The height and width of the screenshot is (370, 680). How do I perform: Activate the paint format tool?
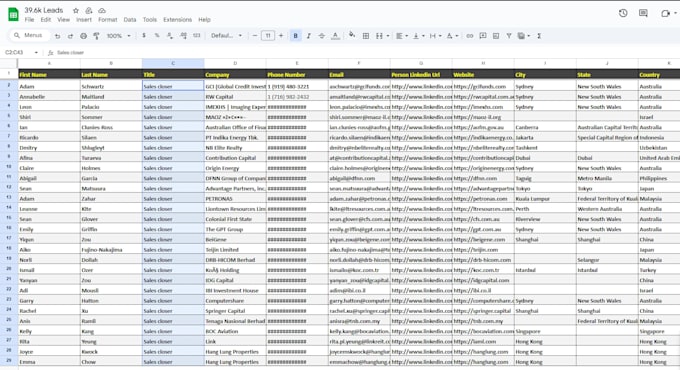[x=96, y=36]
